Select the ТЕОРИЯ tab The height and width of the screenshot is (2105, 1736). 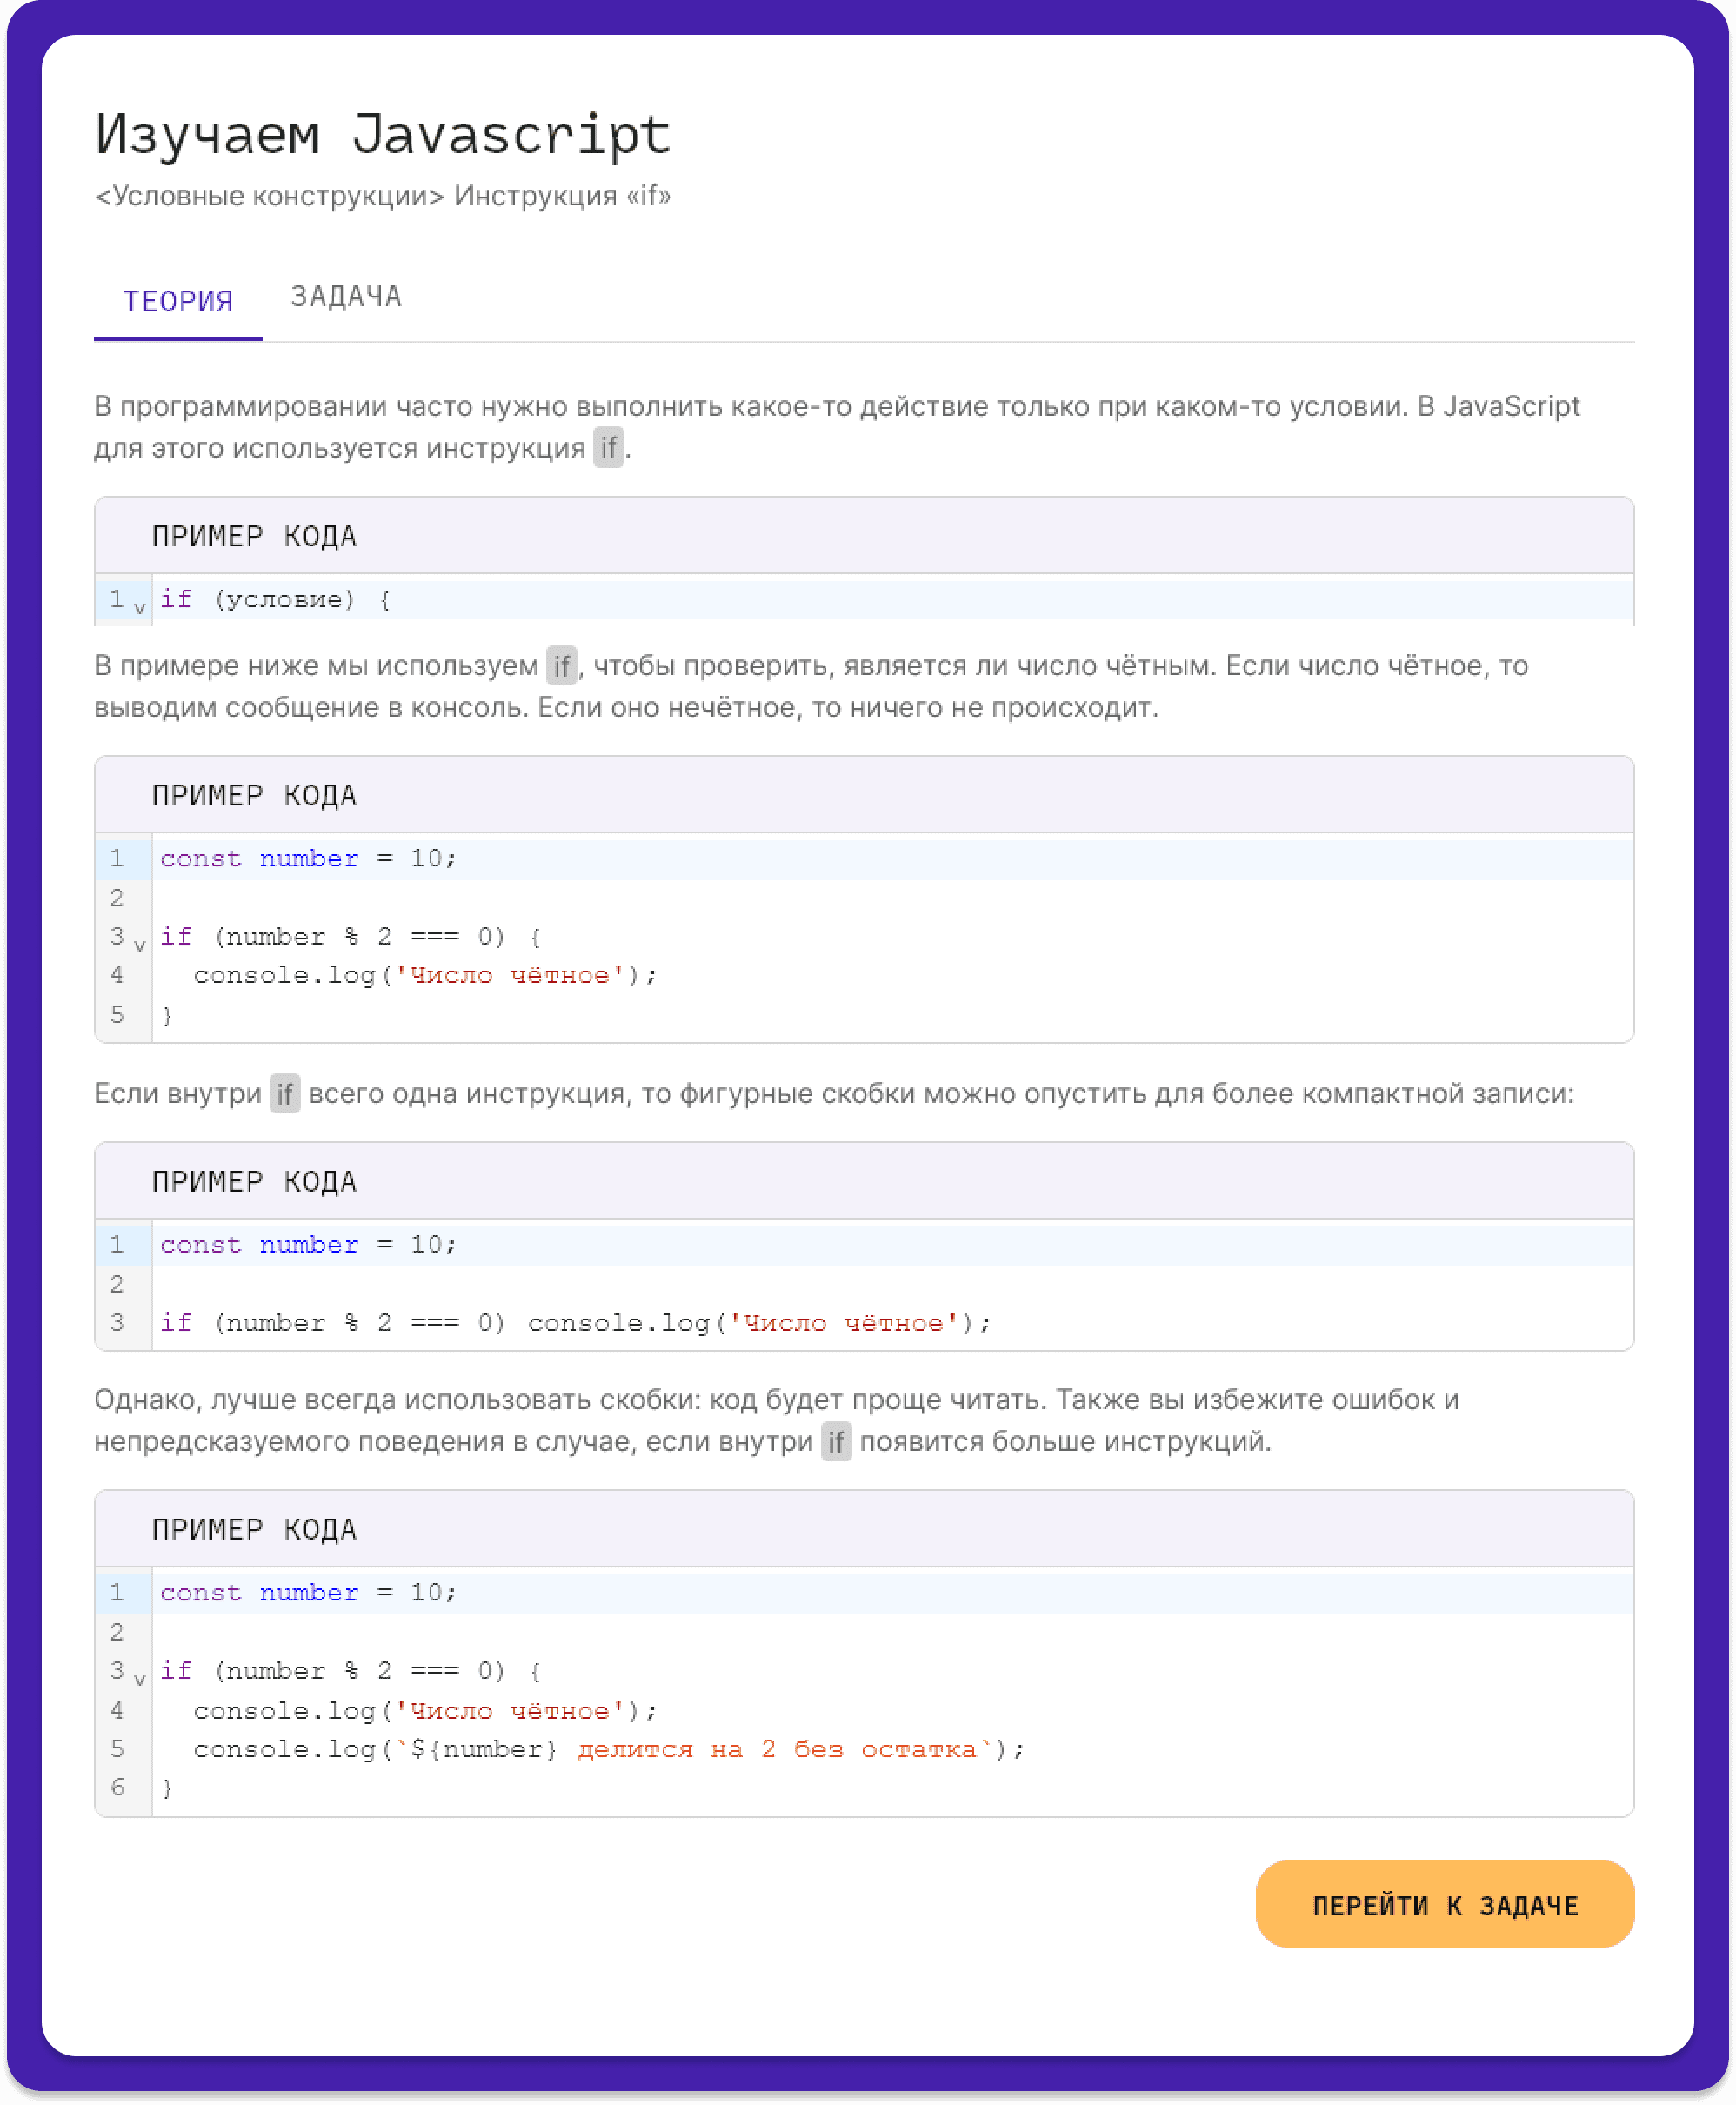click(178, 301)
